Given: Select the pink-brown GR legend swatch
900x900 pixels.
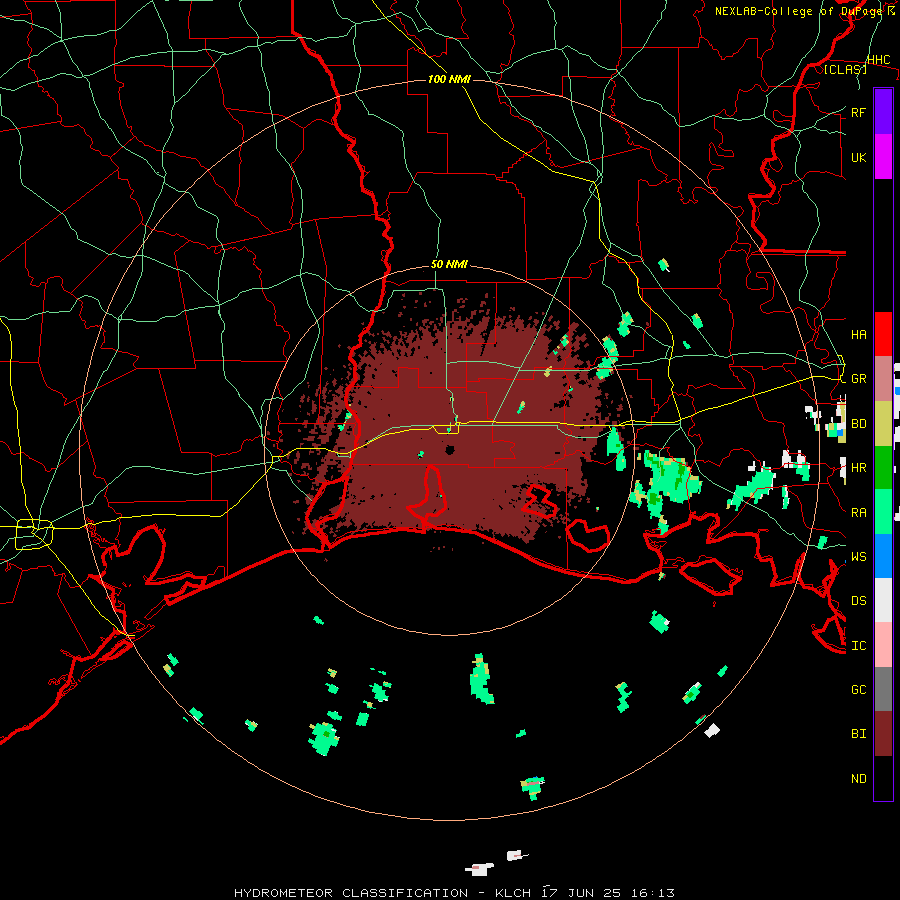Looking at the screenshot, I should [x=883, y=378].
